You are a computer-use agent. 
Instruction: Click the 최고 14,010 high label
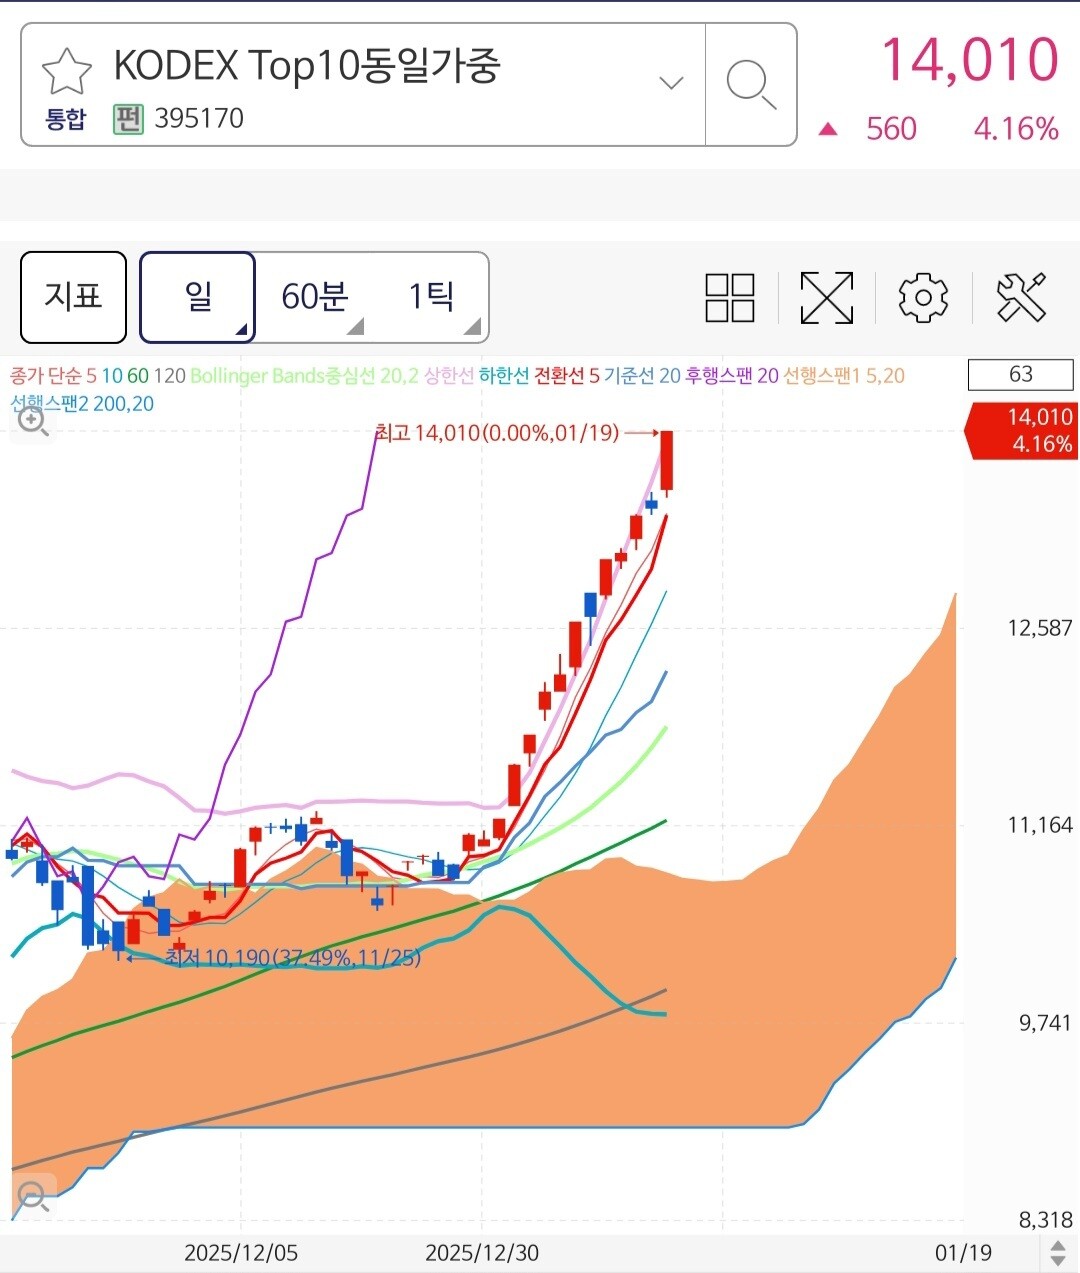(497, 433)
